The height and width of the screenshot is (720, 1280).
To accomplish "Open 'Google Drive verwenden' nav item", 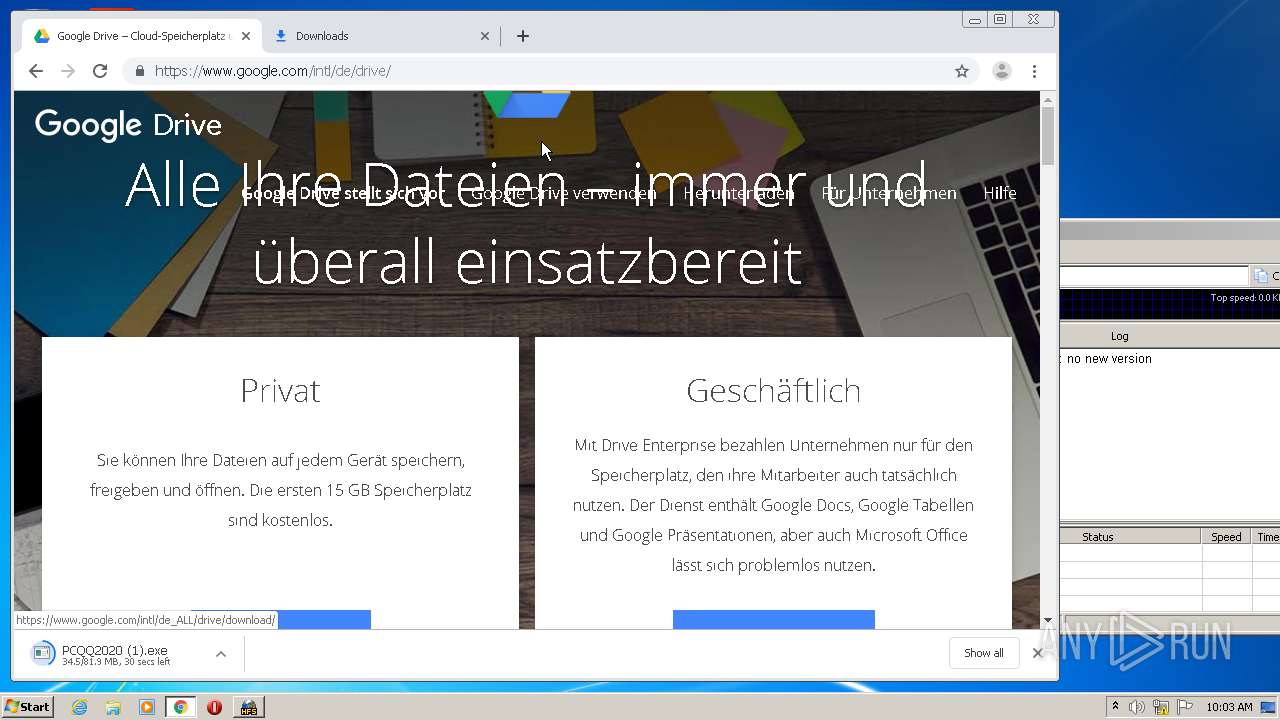I will (x=564, y=193).
